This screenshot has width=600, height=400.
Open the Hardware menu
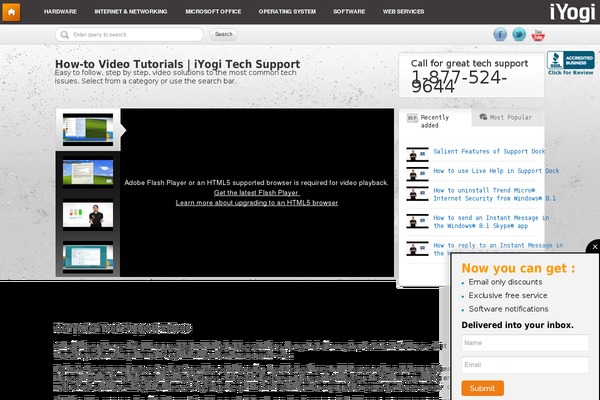pos(60,12)
